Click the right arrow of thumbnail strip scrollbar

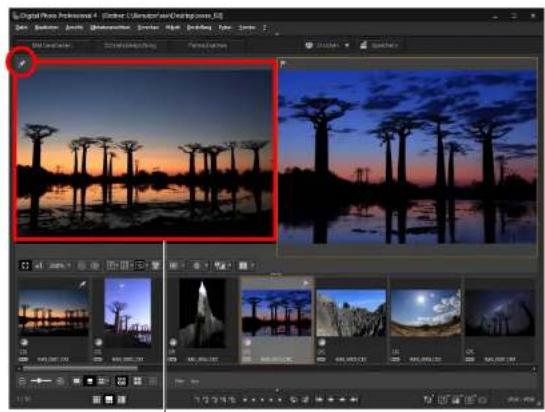534,369
